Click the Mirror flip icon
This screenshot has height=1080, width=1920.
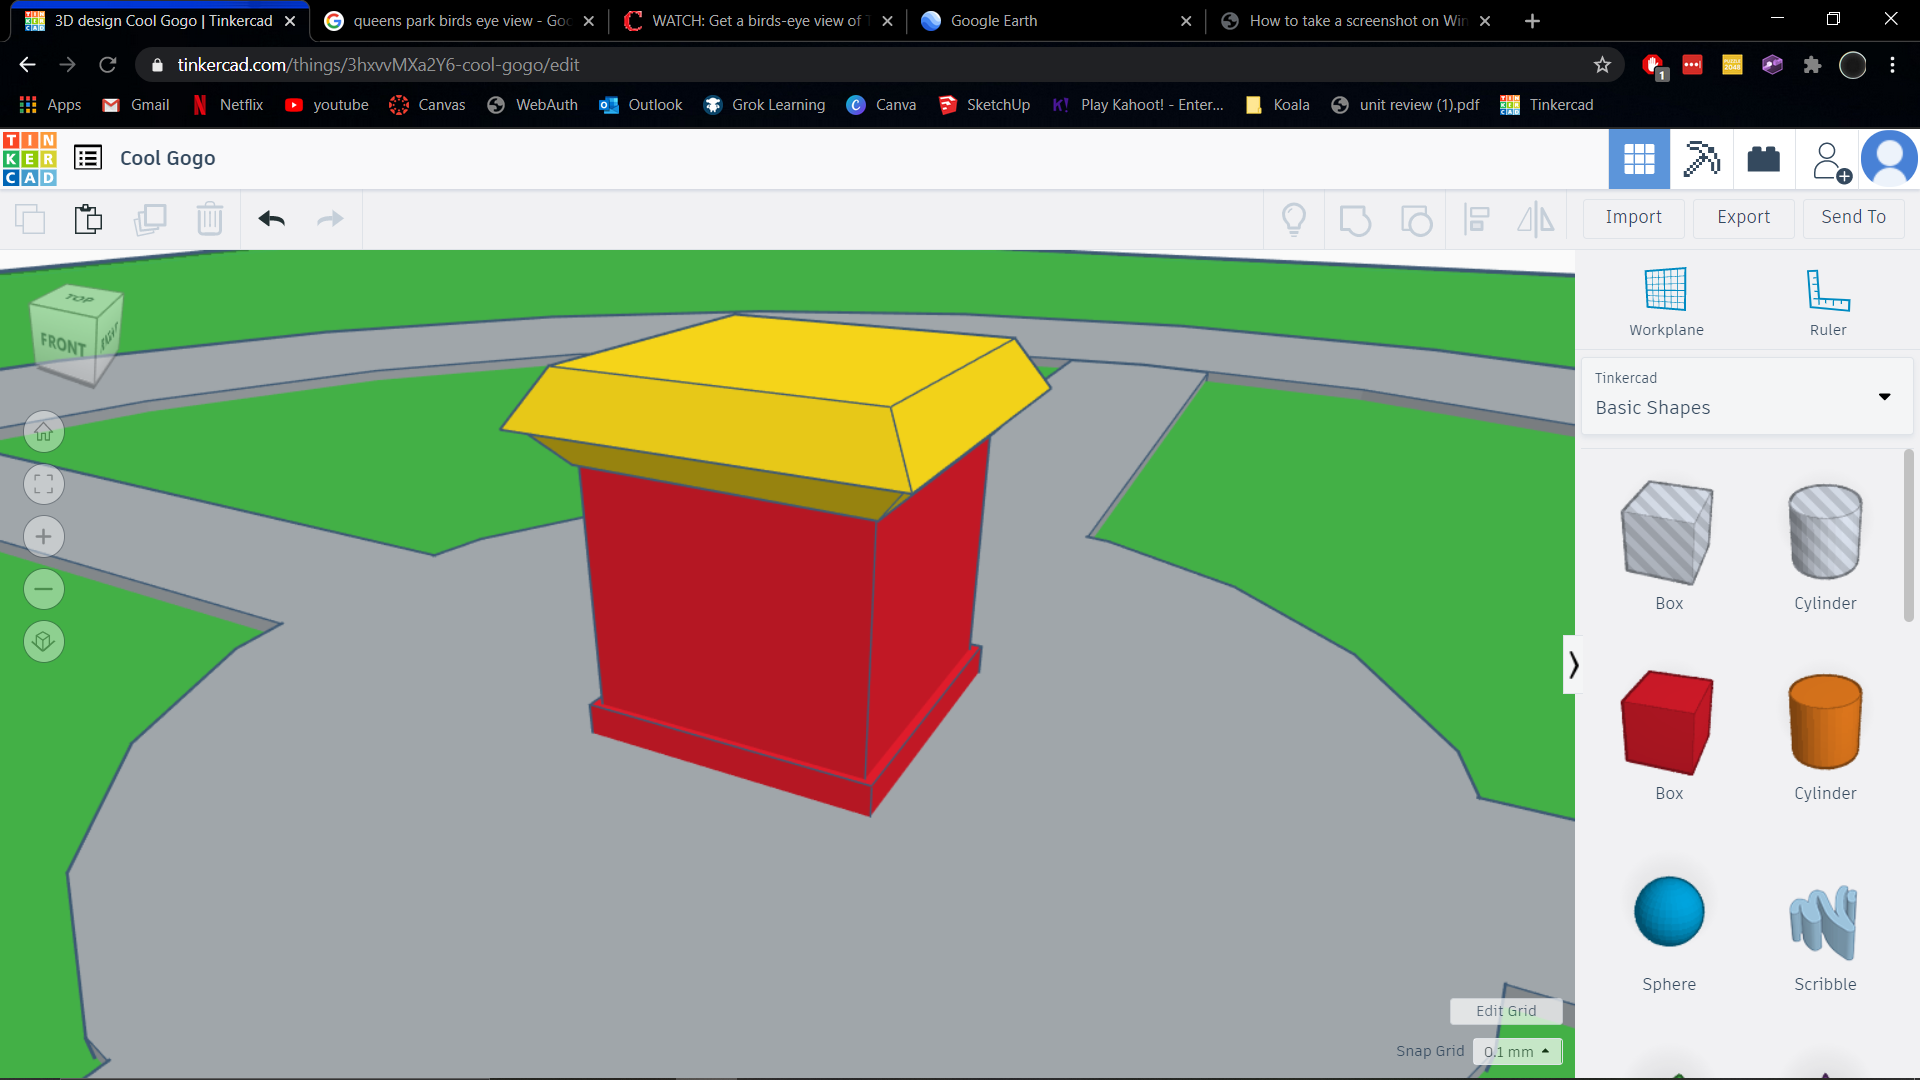pos(1536,218)
